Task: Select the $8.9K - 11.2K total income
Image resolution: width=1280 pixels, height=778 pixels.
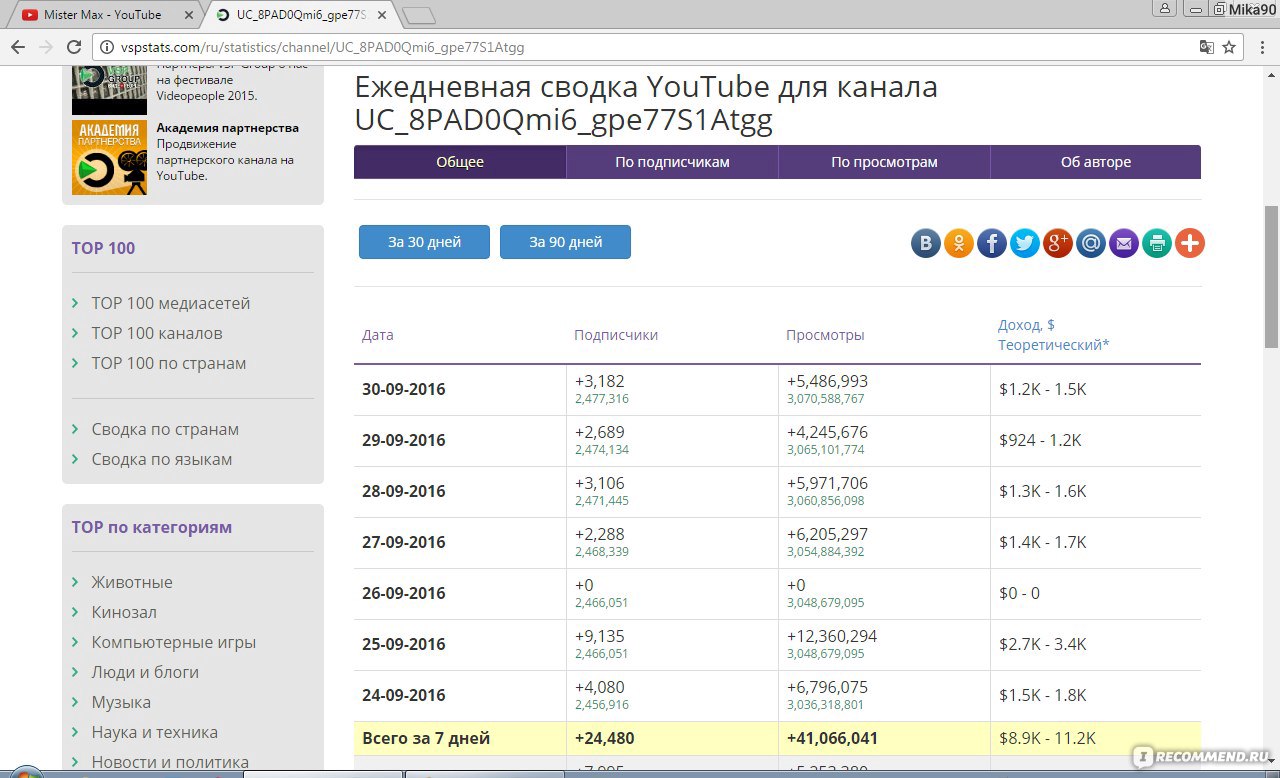Action: [x=1047, y=739]
